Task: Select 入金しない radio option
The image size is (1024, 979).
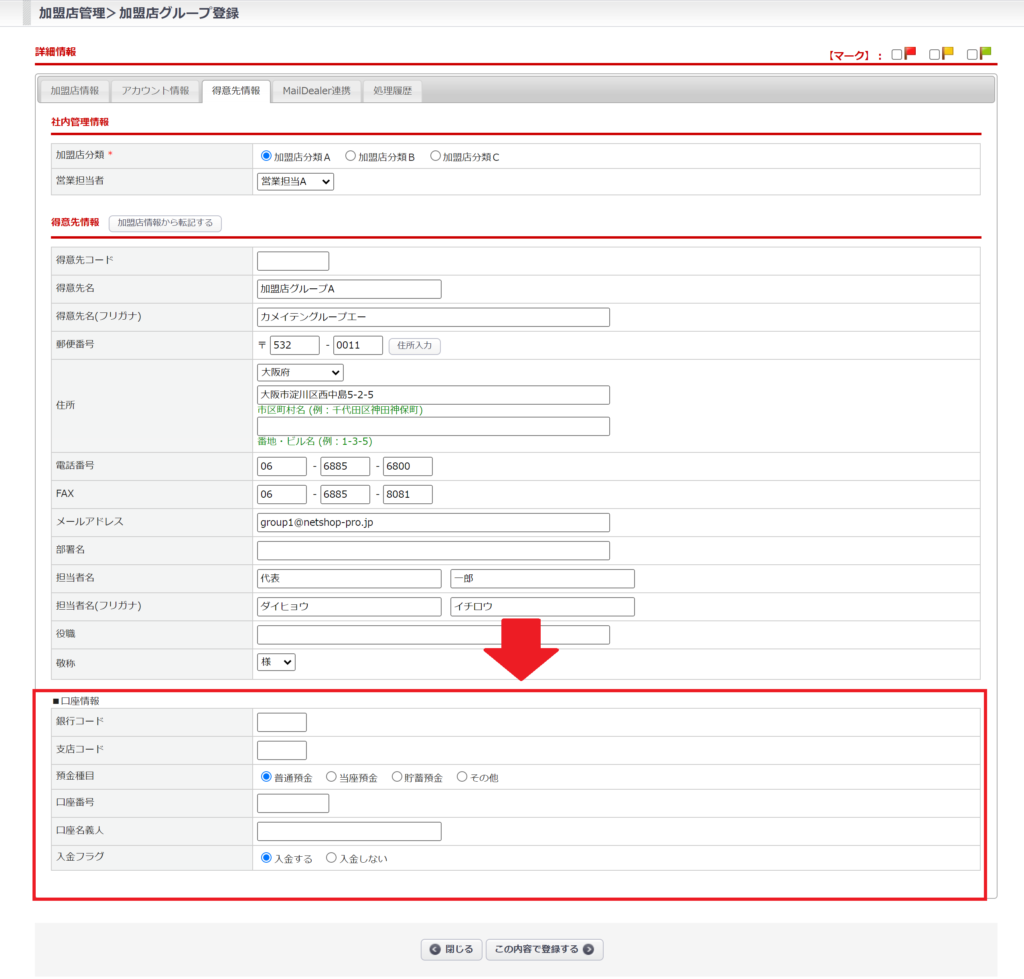Action: [x=332, y=858]
